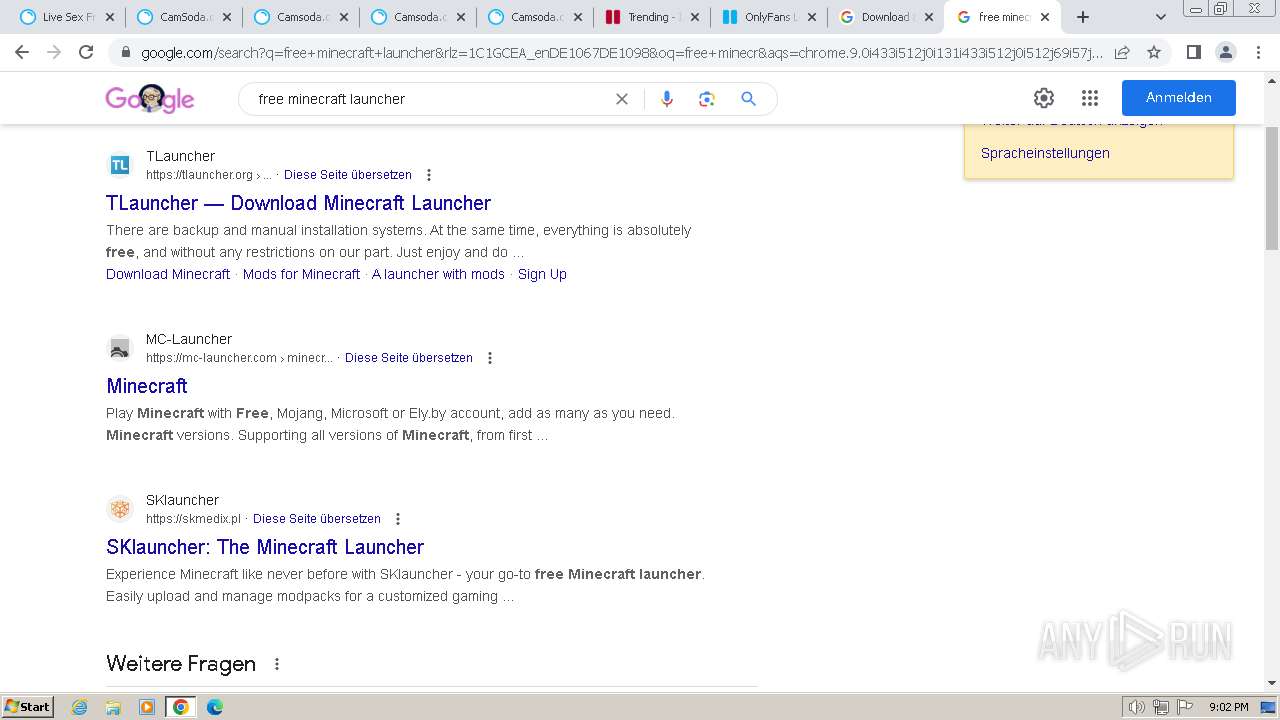Translate the TLauncher page
1280x720 pixels.
tap(348, 175)
